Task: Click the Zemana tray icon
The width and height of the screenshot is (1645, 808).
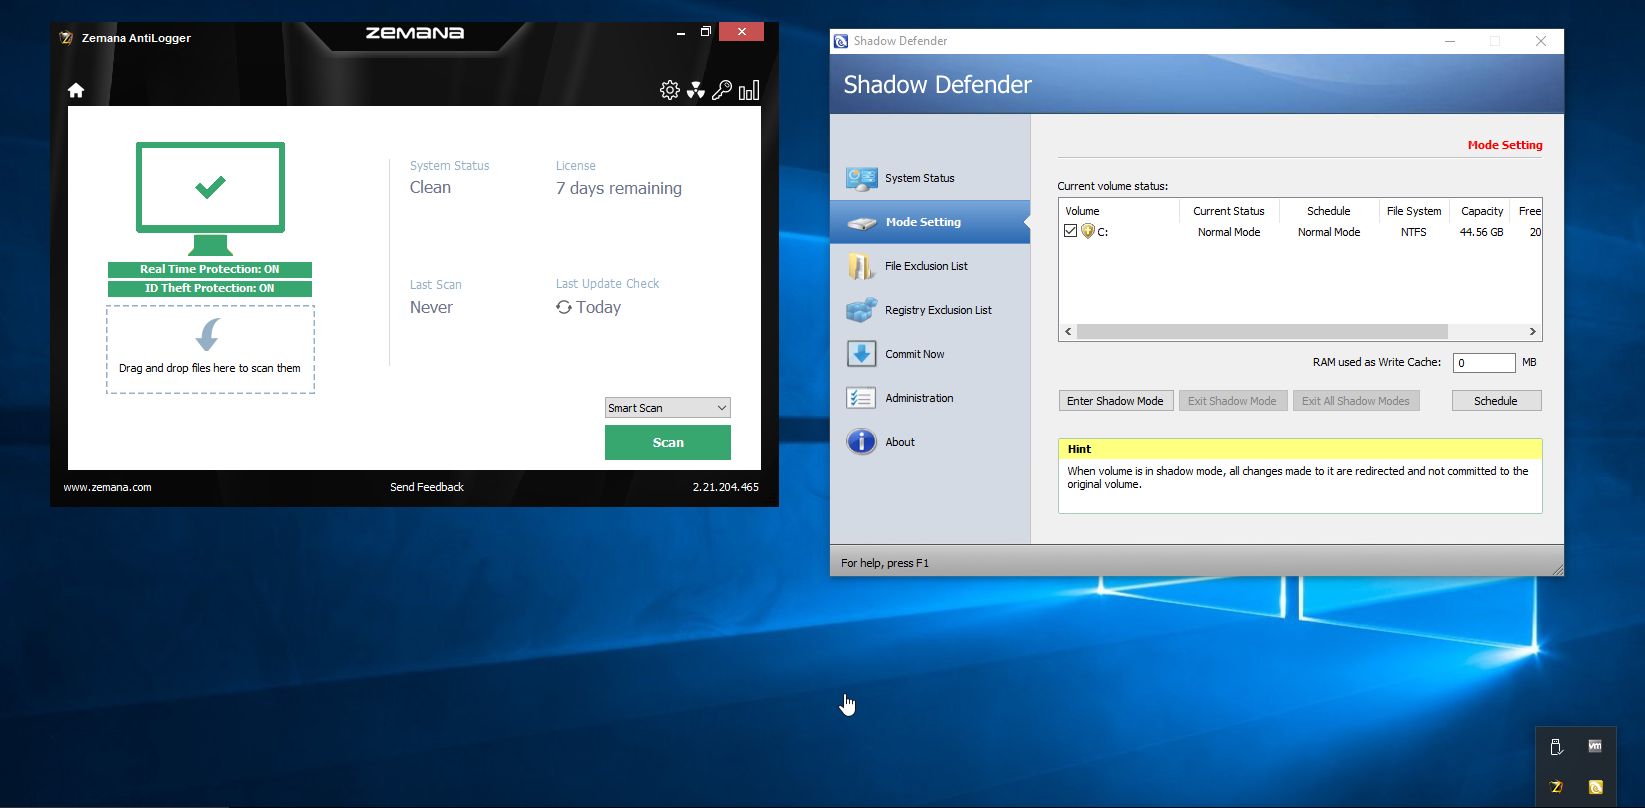Action: coord(1556,787)
